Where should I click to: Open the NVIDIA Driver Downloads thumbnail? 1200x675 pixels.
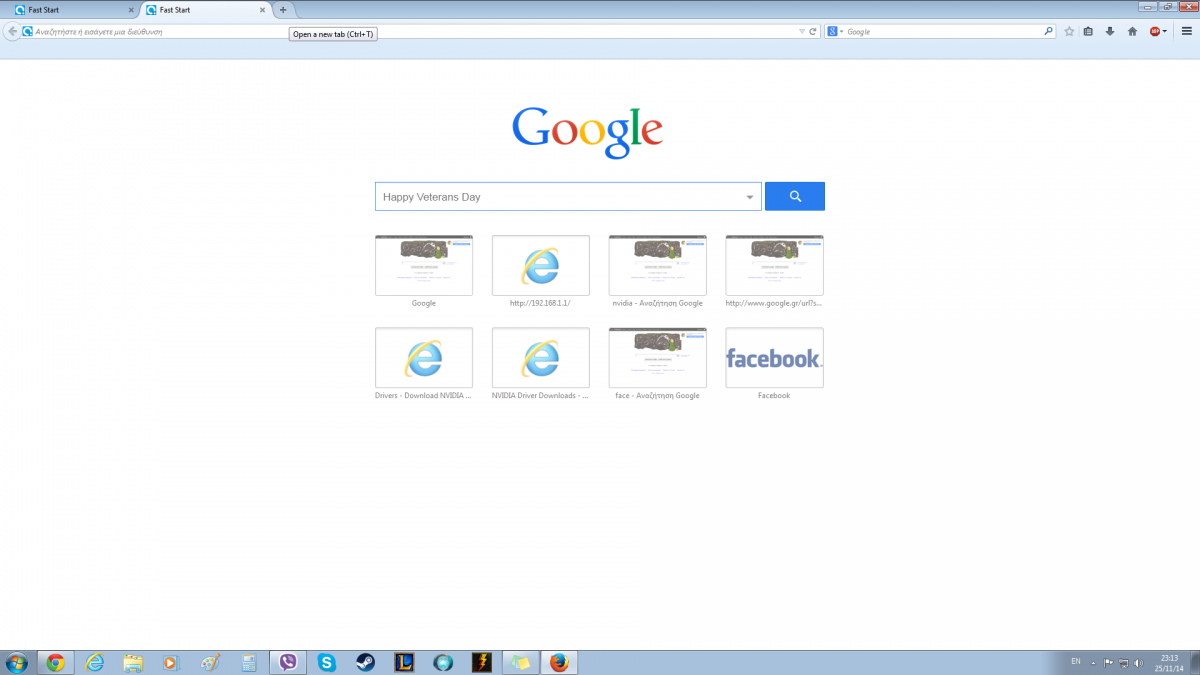click(x=541, y=358)
